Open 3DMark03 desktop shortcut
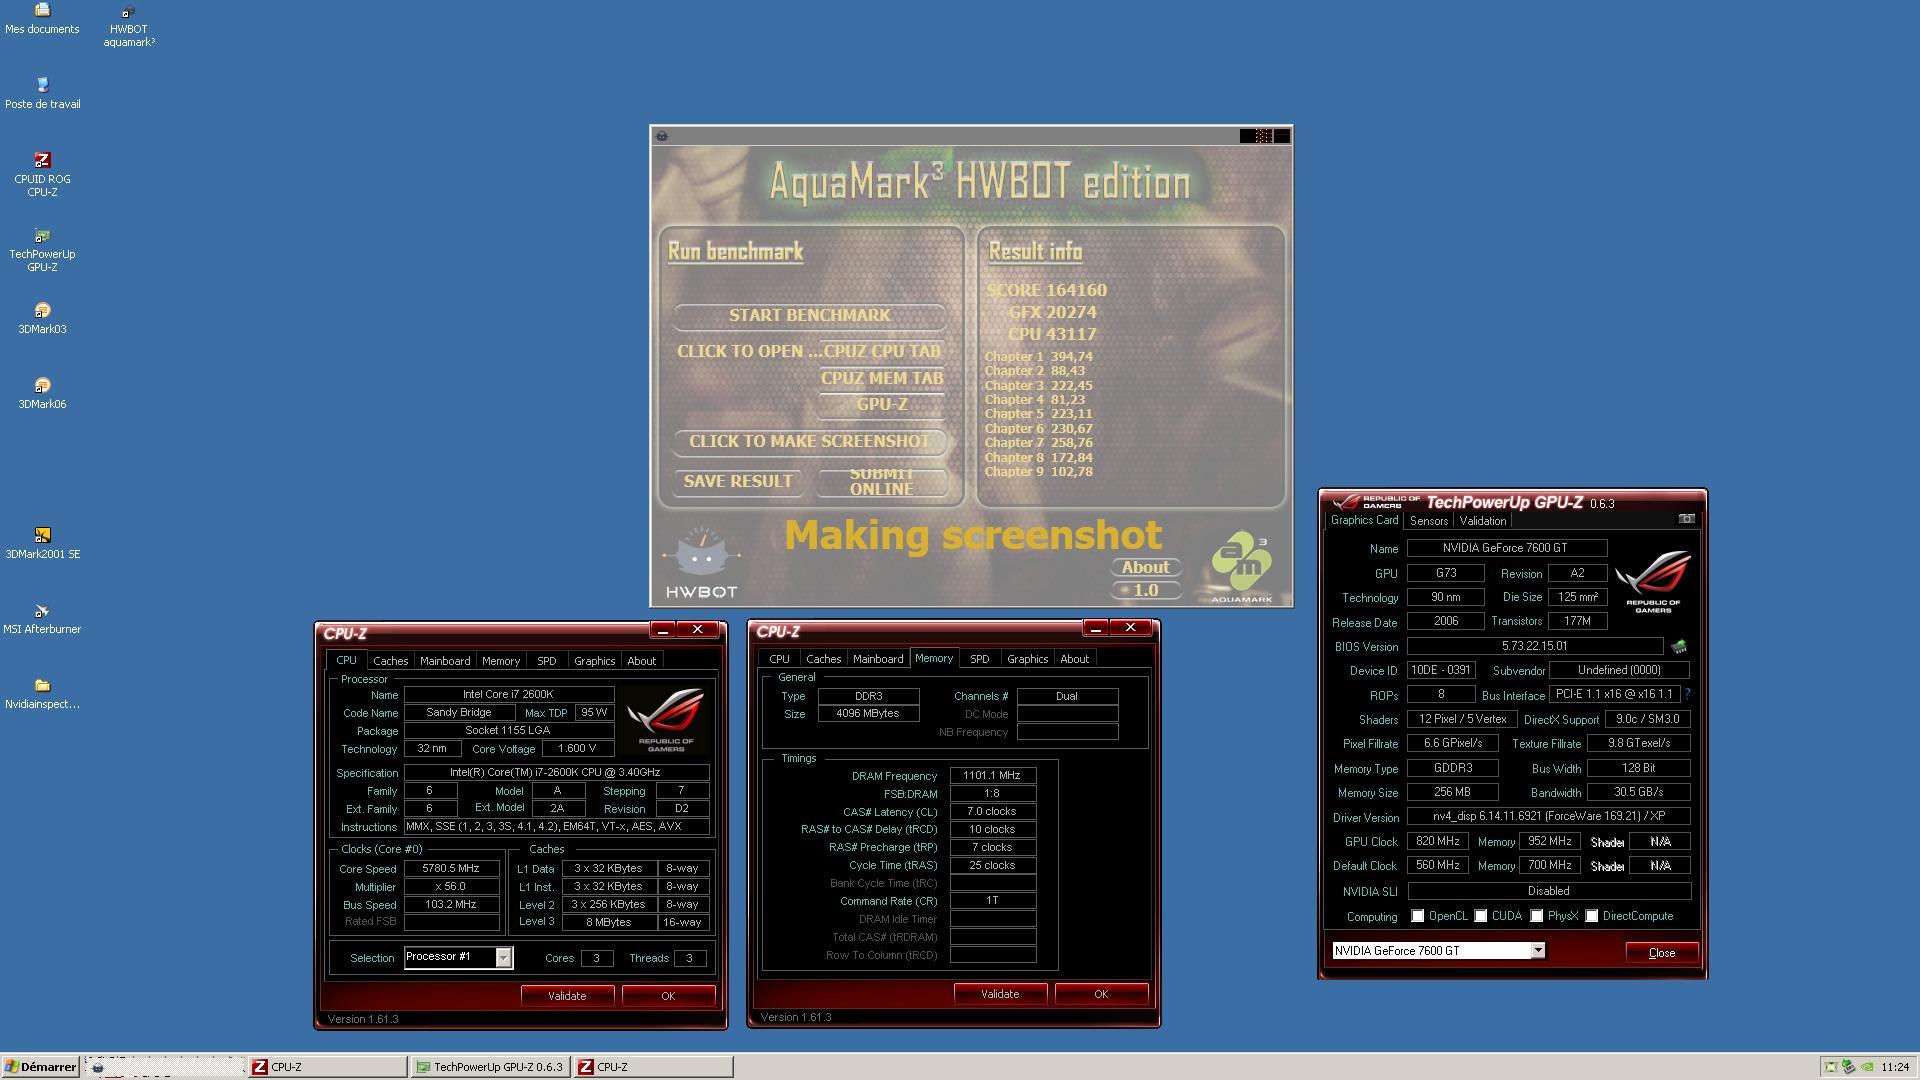This screenshot has height=1080, width=1920. pos(42,318)
